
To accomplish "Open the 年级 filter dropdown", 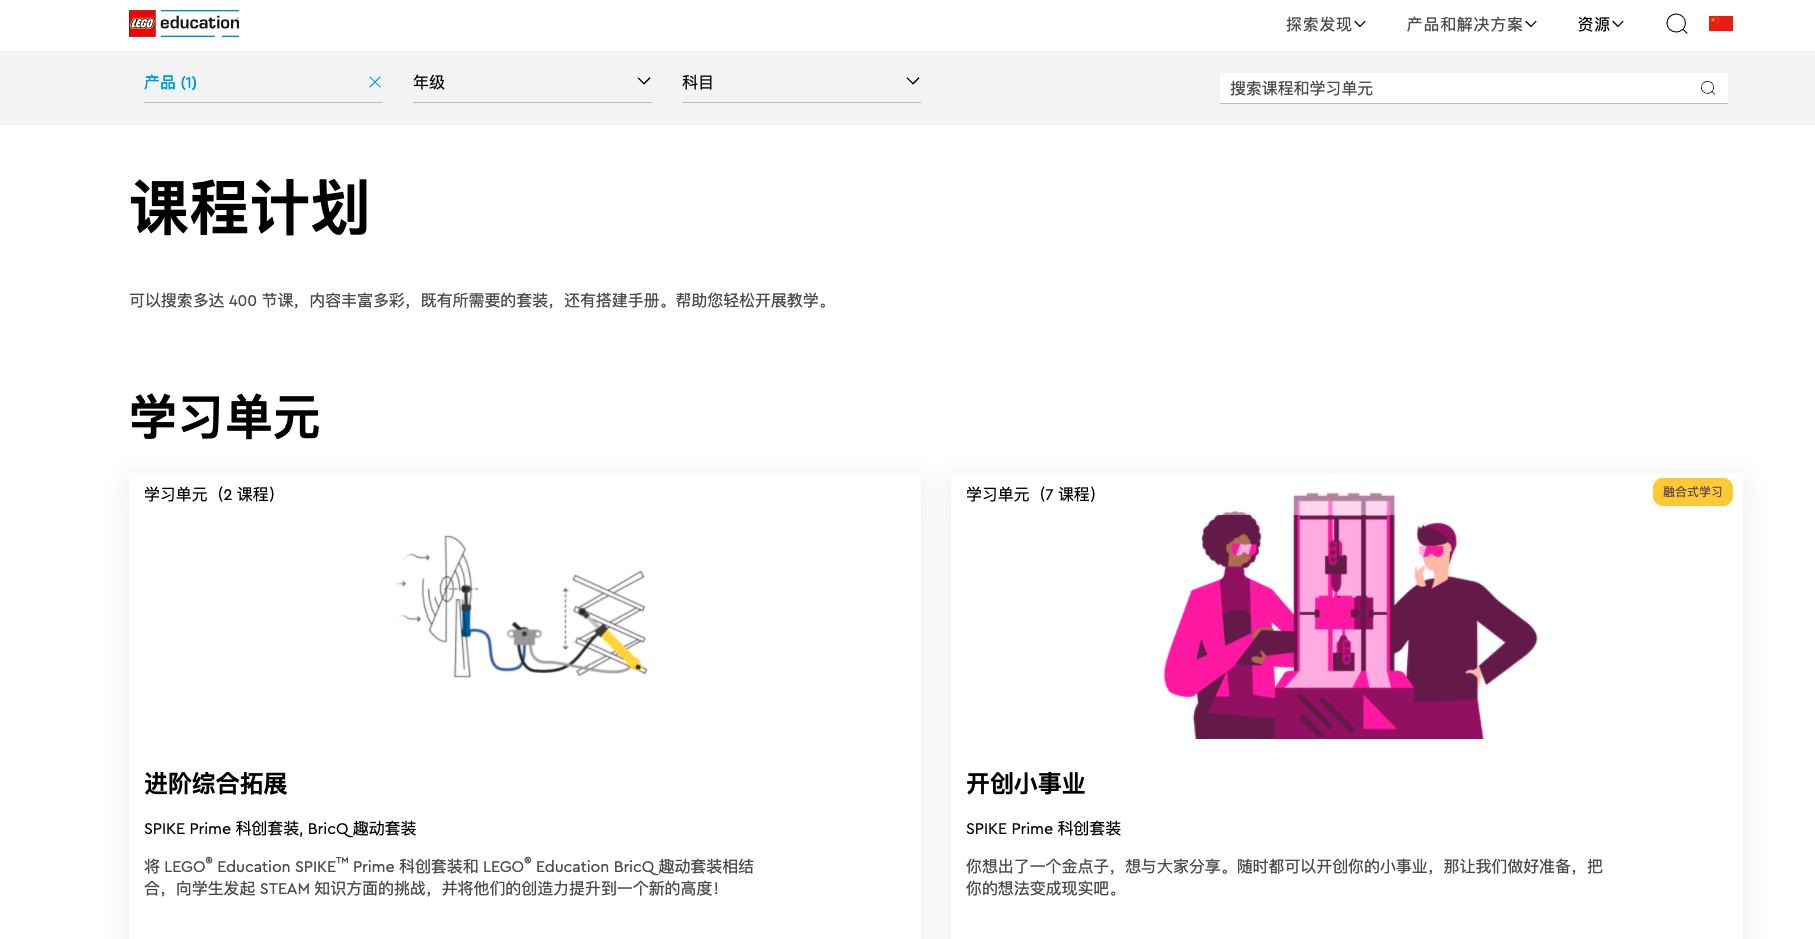I will click(x=531, y=82).
